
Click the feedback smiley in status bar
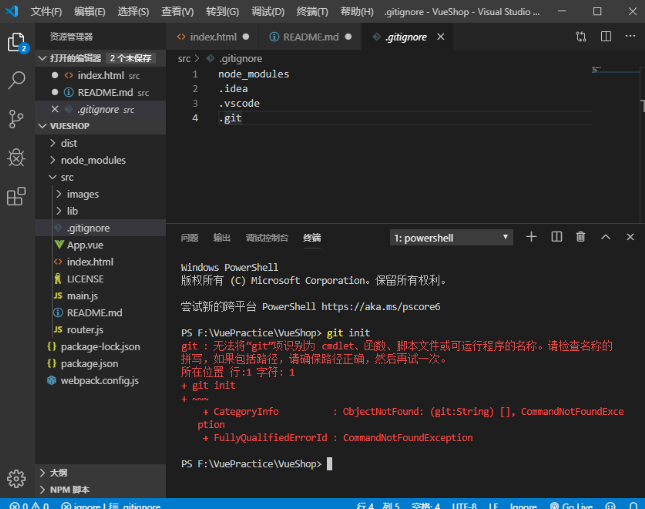click(x=610, y=505)
